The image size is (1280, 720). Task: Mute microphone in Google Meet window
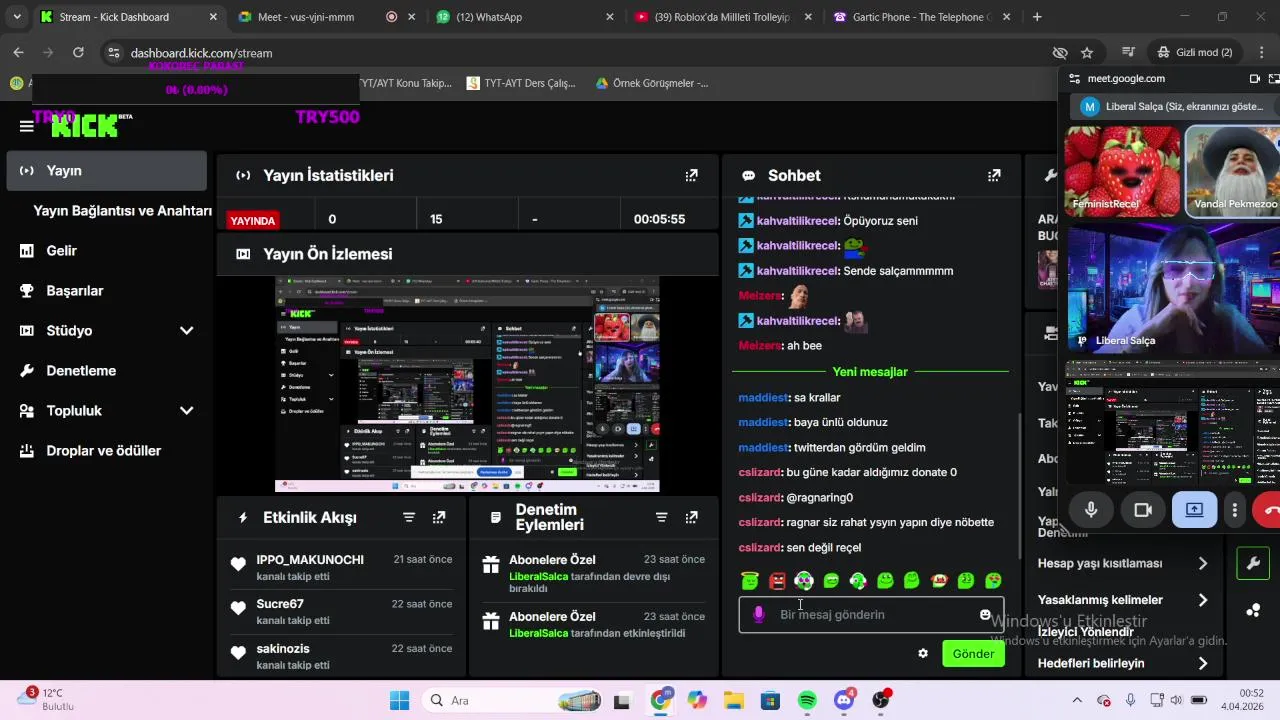pyautogui.click(x=1091, y=510)
